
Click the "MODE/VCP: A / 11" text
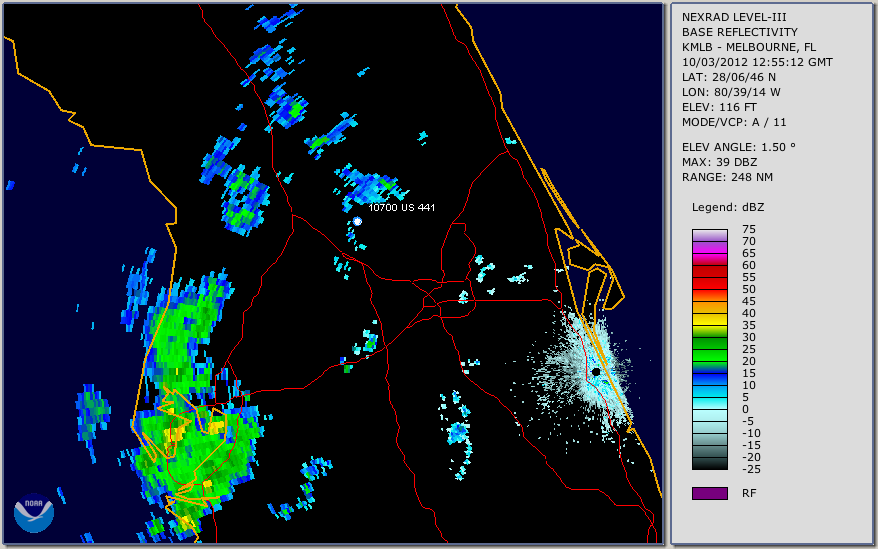click(x=734, y=122)
